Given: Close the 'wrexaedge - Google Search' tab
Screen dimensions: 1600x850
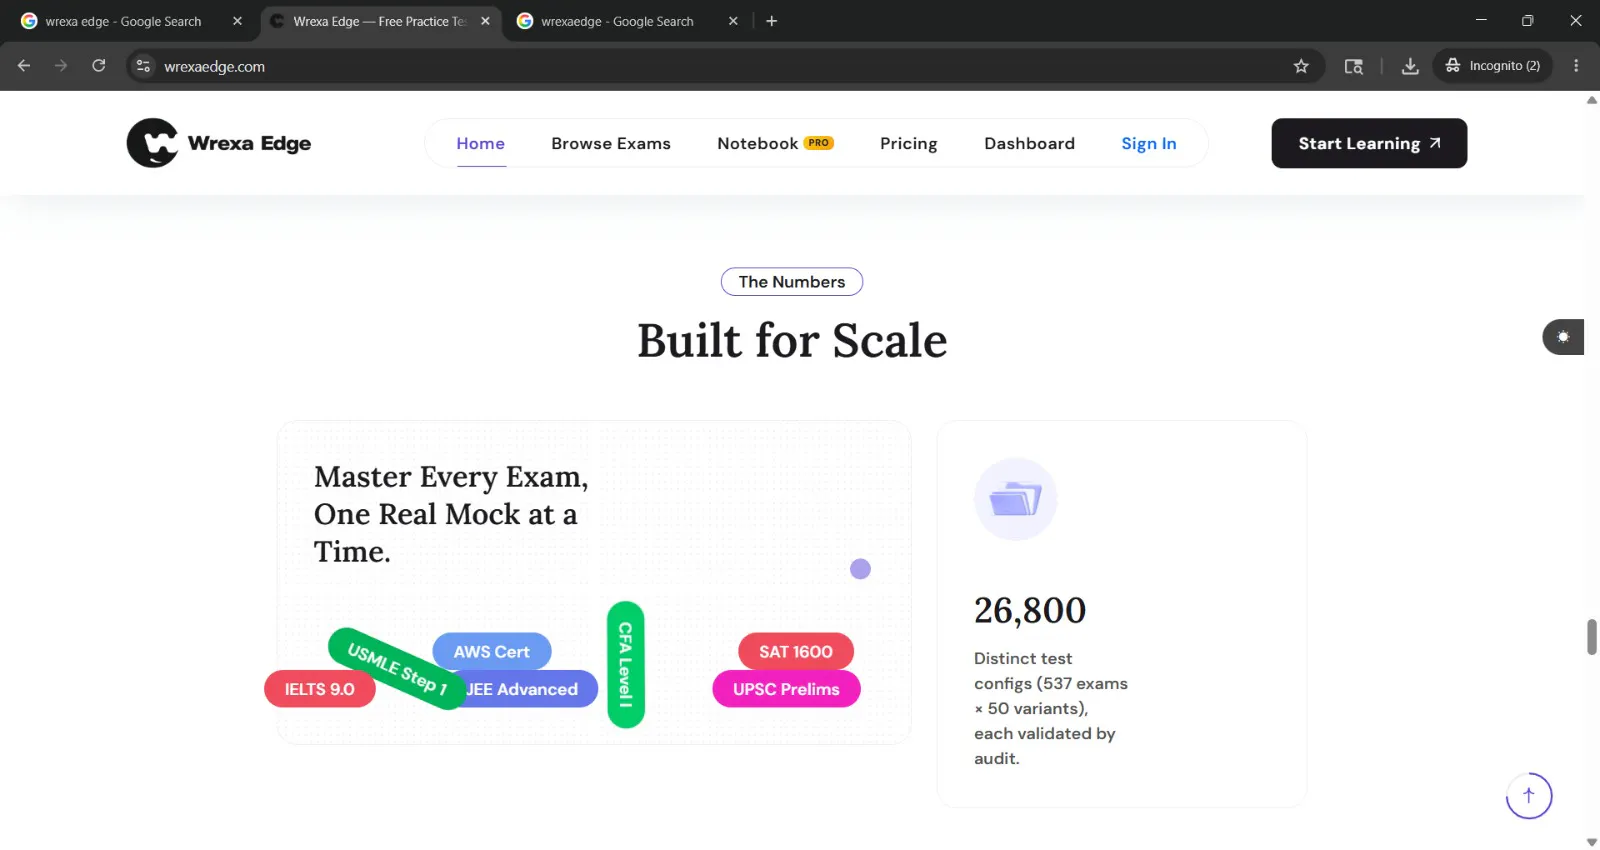Looking at the screenshot, I should click(x=733, y=21).
